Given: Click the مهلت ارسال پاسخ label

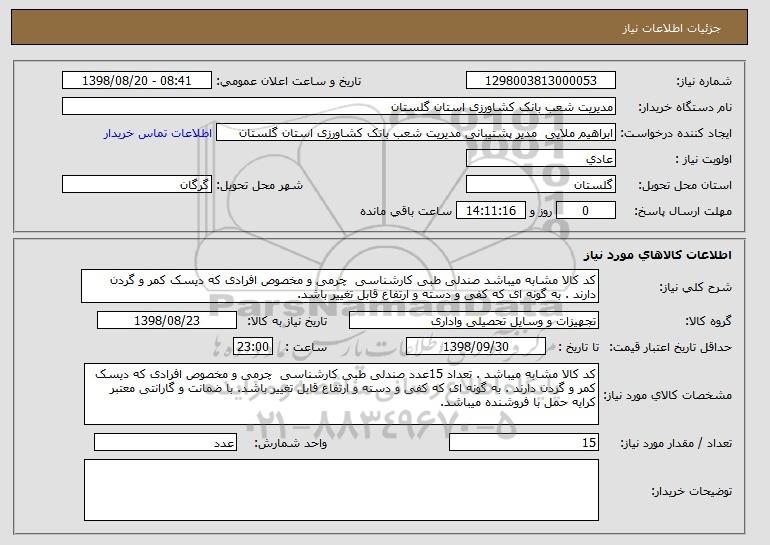Looking at the screenshot, I should [x=683, y=212].
